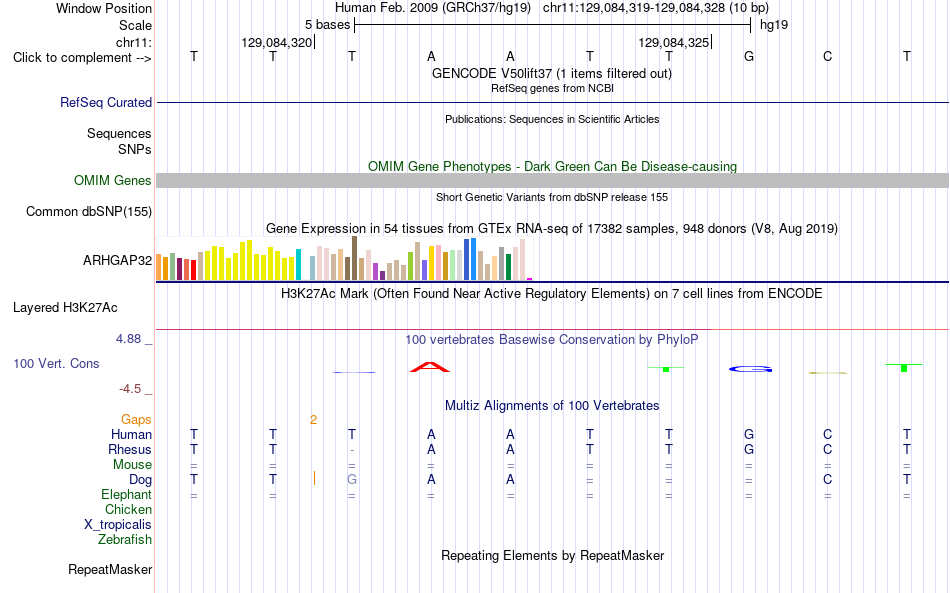Click the -4.5 PhyloP lower scale value
The width and height of the screenshot is (950, 593).
coord(130,389)
